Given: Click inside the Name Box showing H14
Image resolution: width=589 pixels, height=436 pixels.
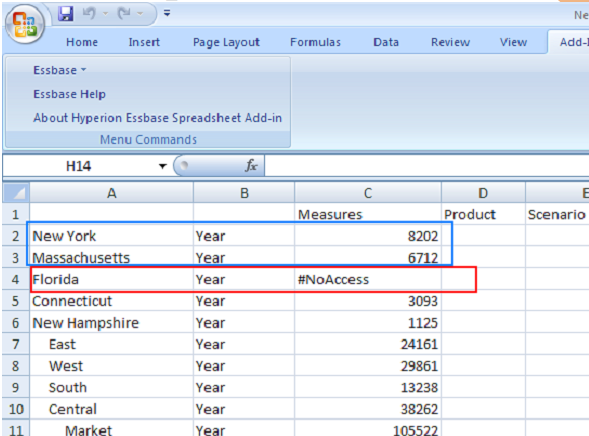Looking at the screenshot, I should 79,166.
